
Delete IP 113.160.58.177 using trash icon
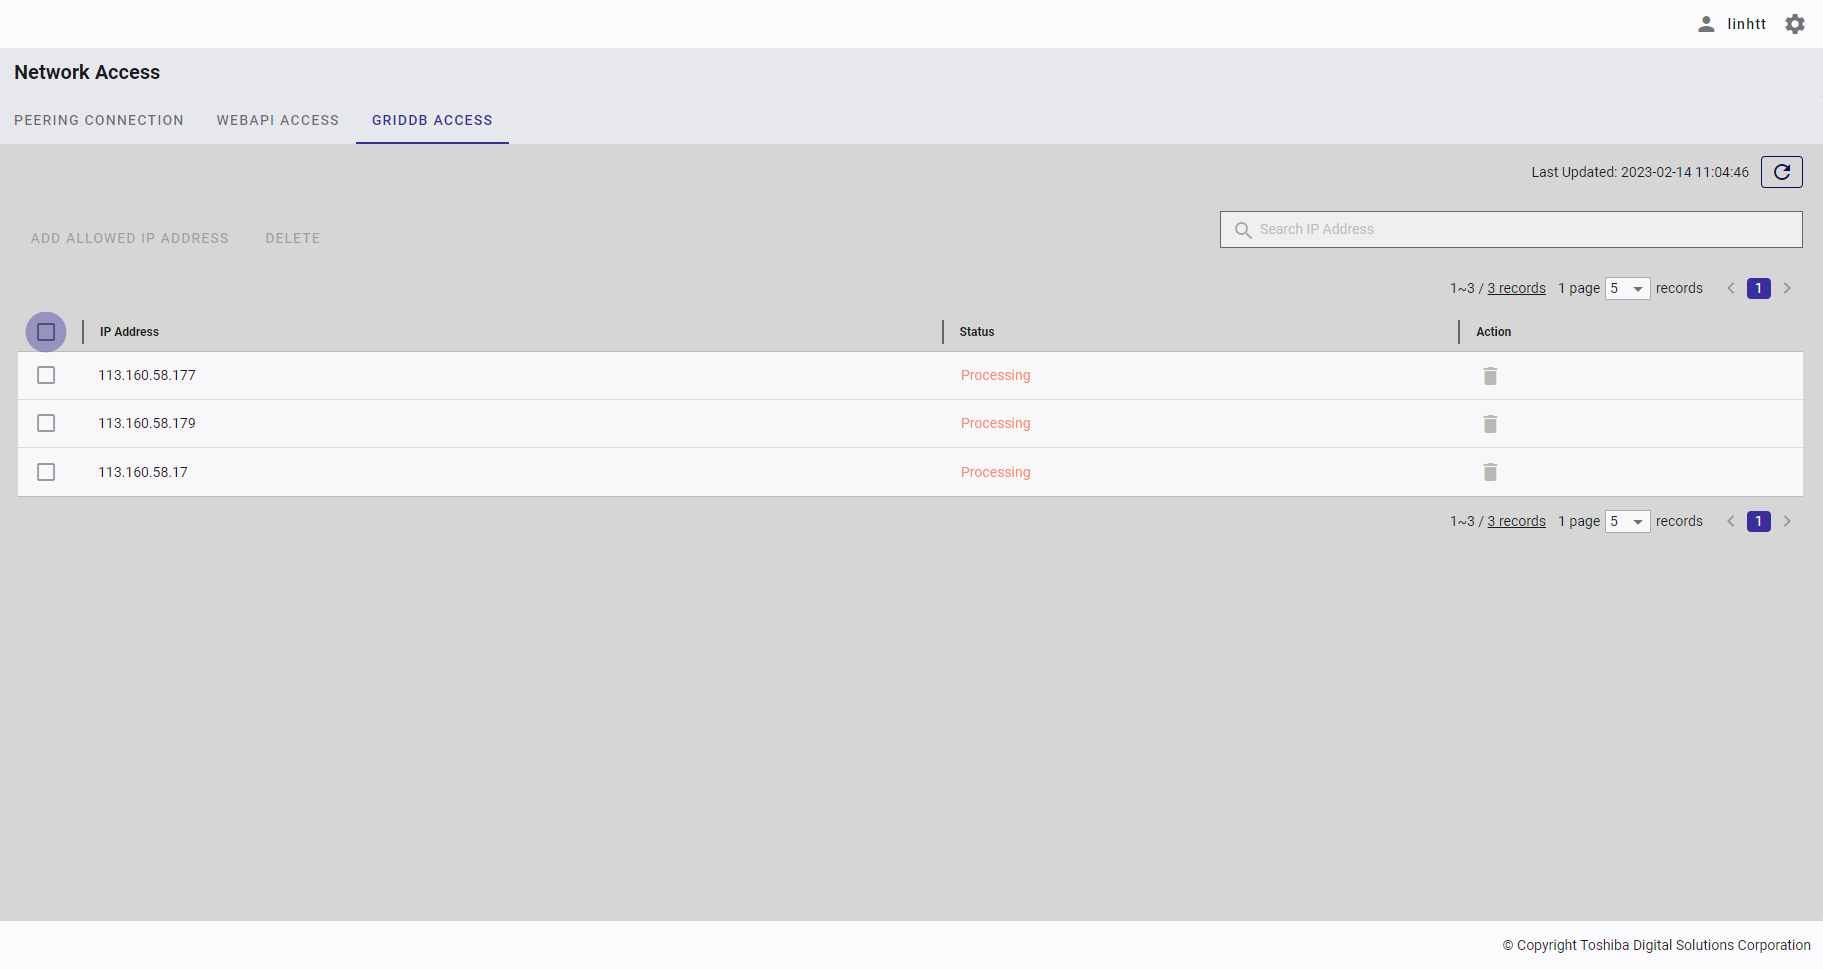[1489, 376]
